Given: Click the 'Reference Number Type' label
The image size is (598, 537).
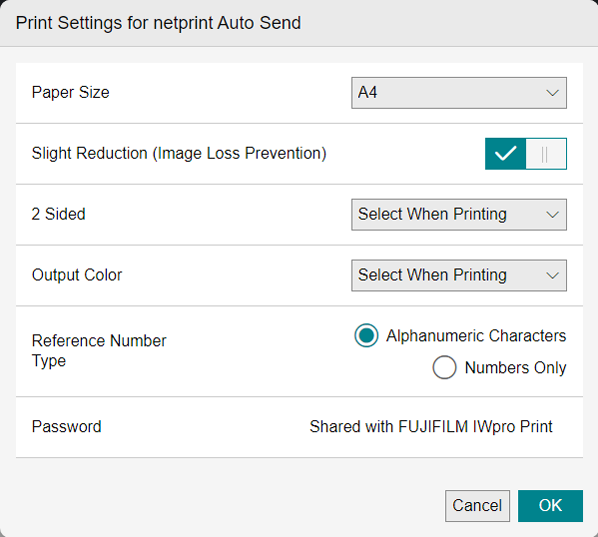Looking at the screenshot, I should click(x=99, y=350).
